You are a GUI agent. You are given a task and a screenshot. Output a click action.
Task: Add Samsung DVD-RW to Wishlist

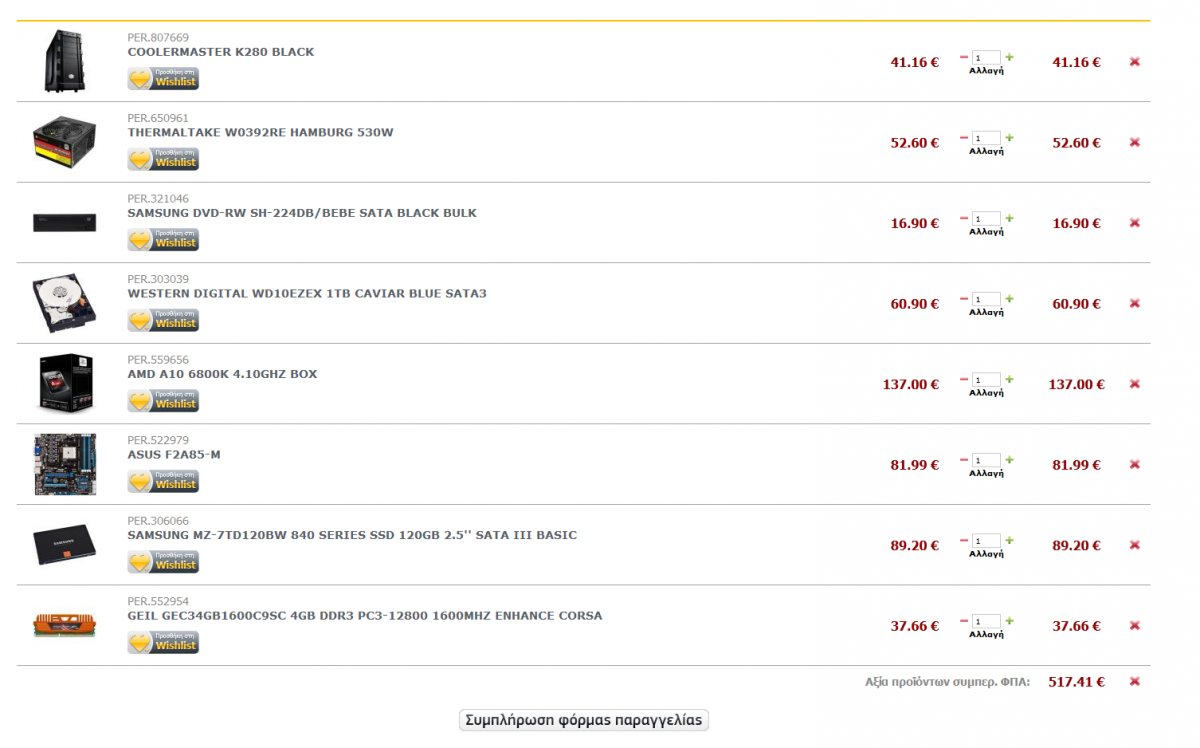tap(163, 240)
